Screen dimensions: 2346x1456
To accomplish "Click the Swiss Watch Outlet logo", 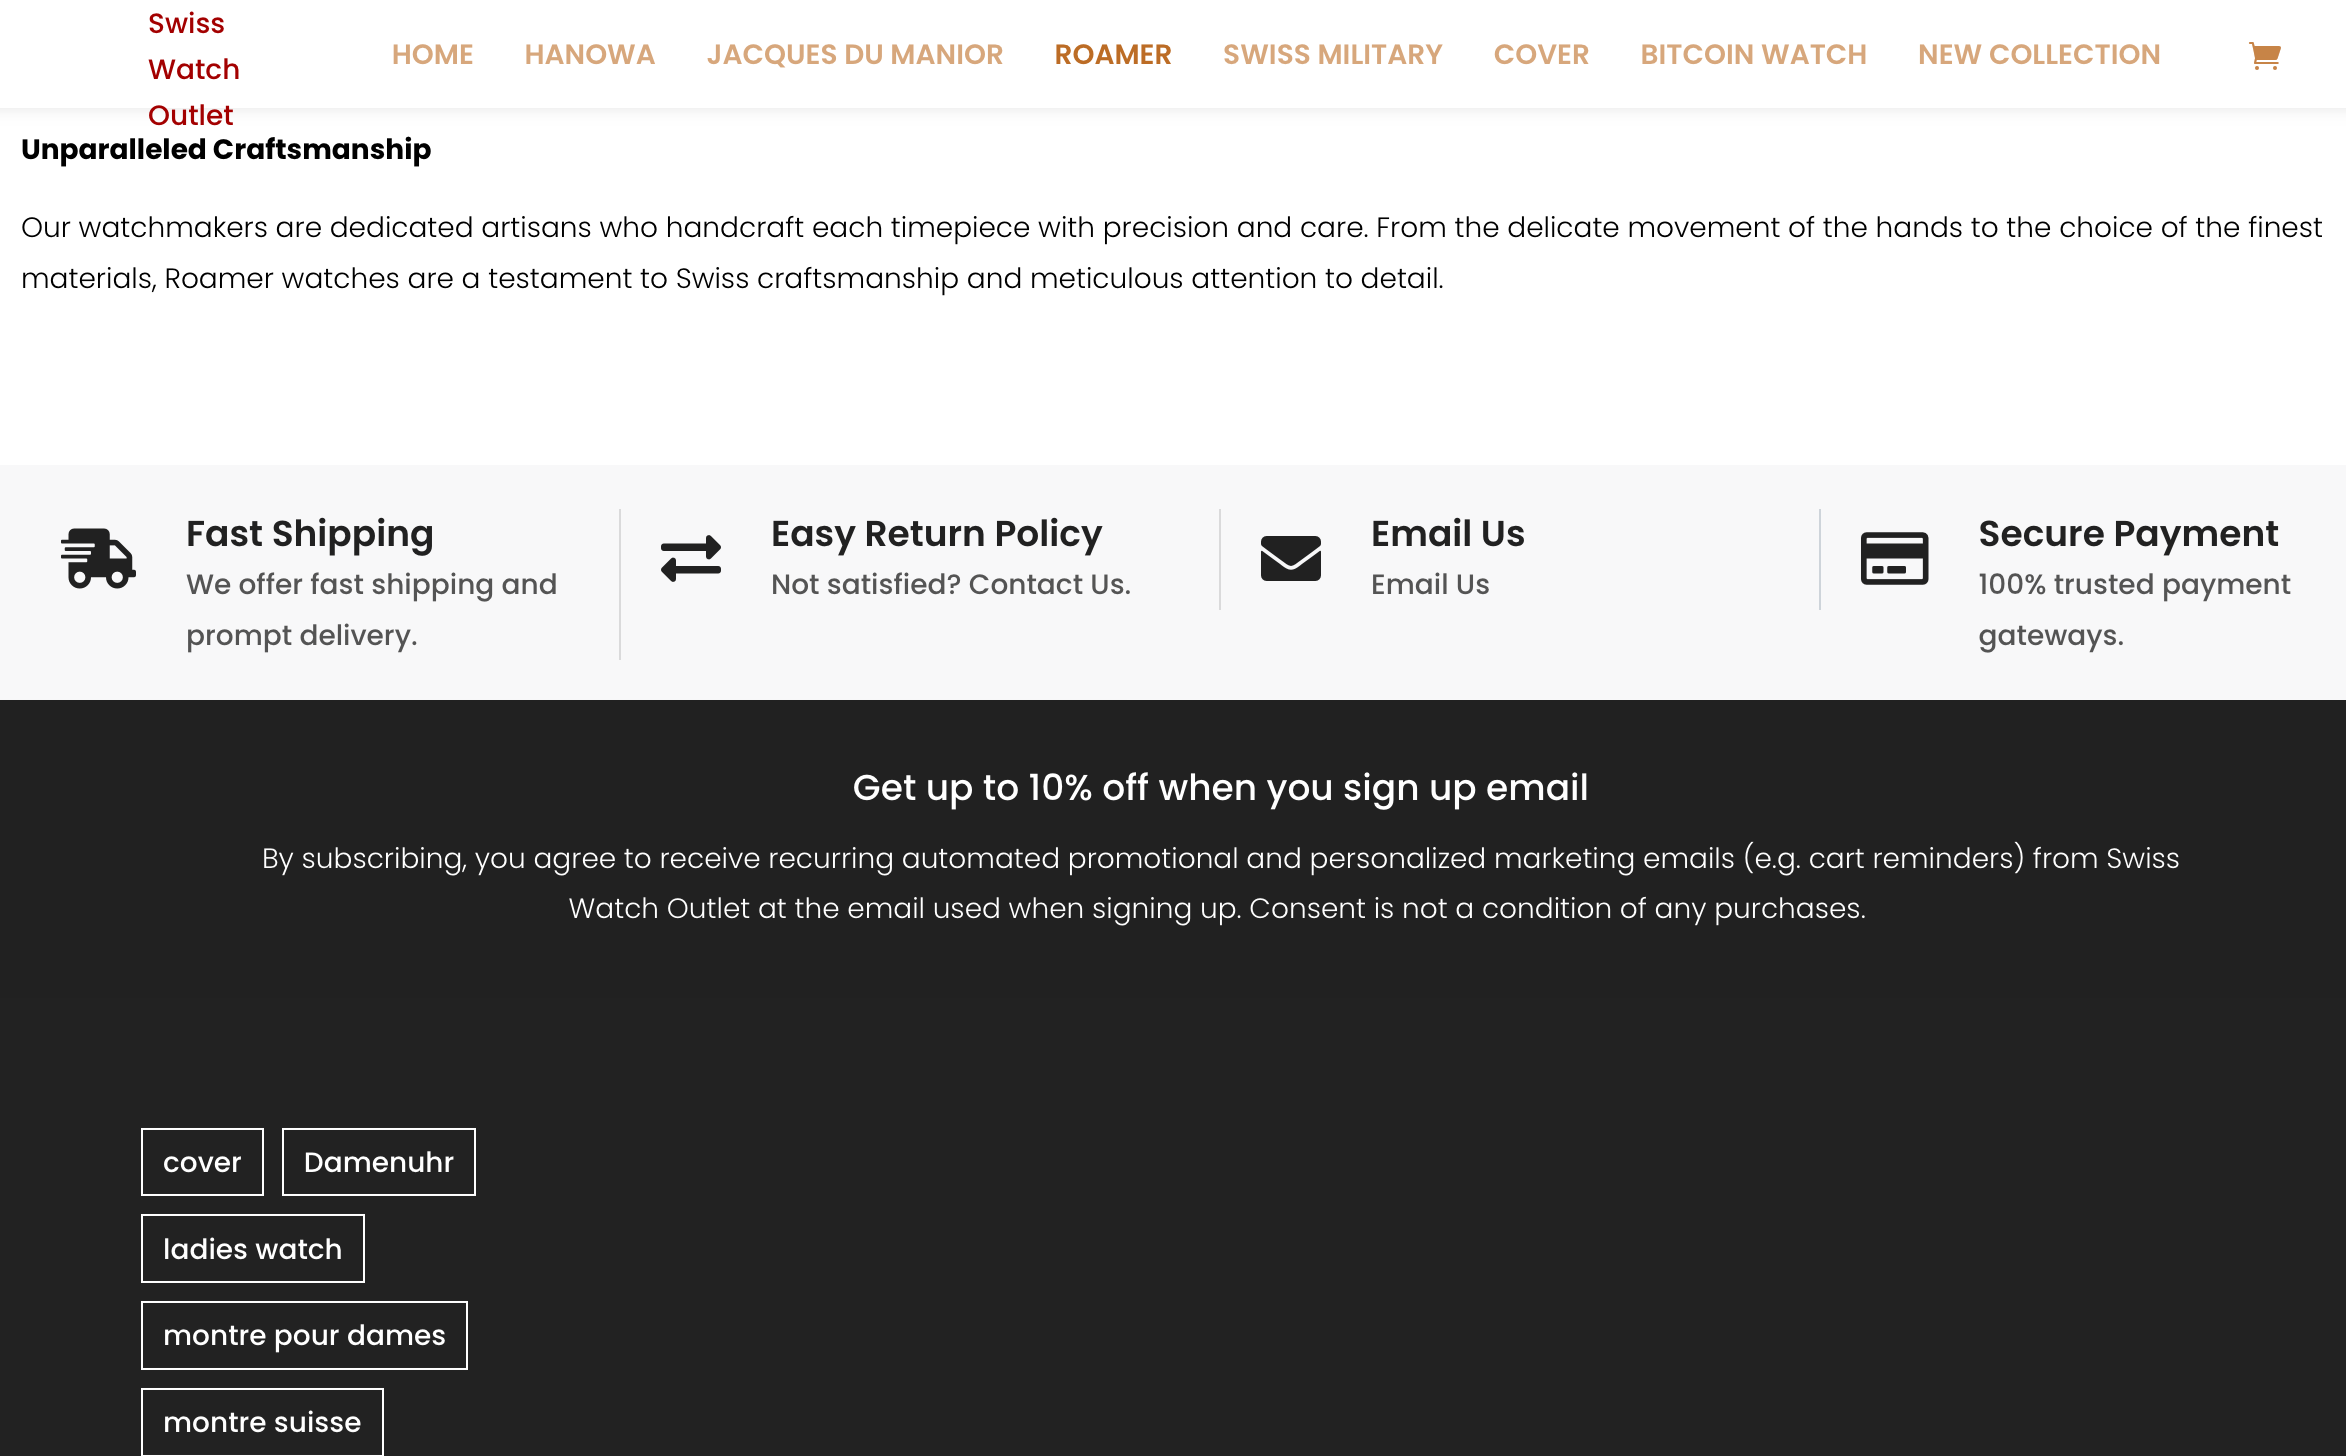I will coord(194,69).
